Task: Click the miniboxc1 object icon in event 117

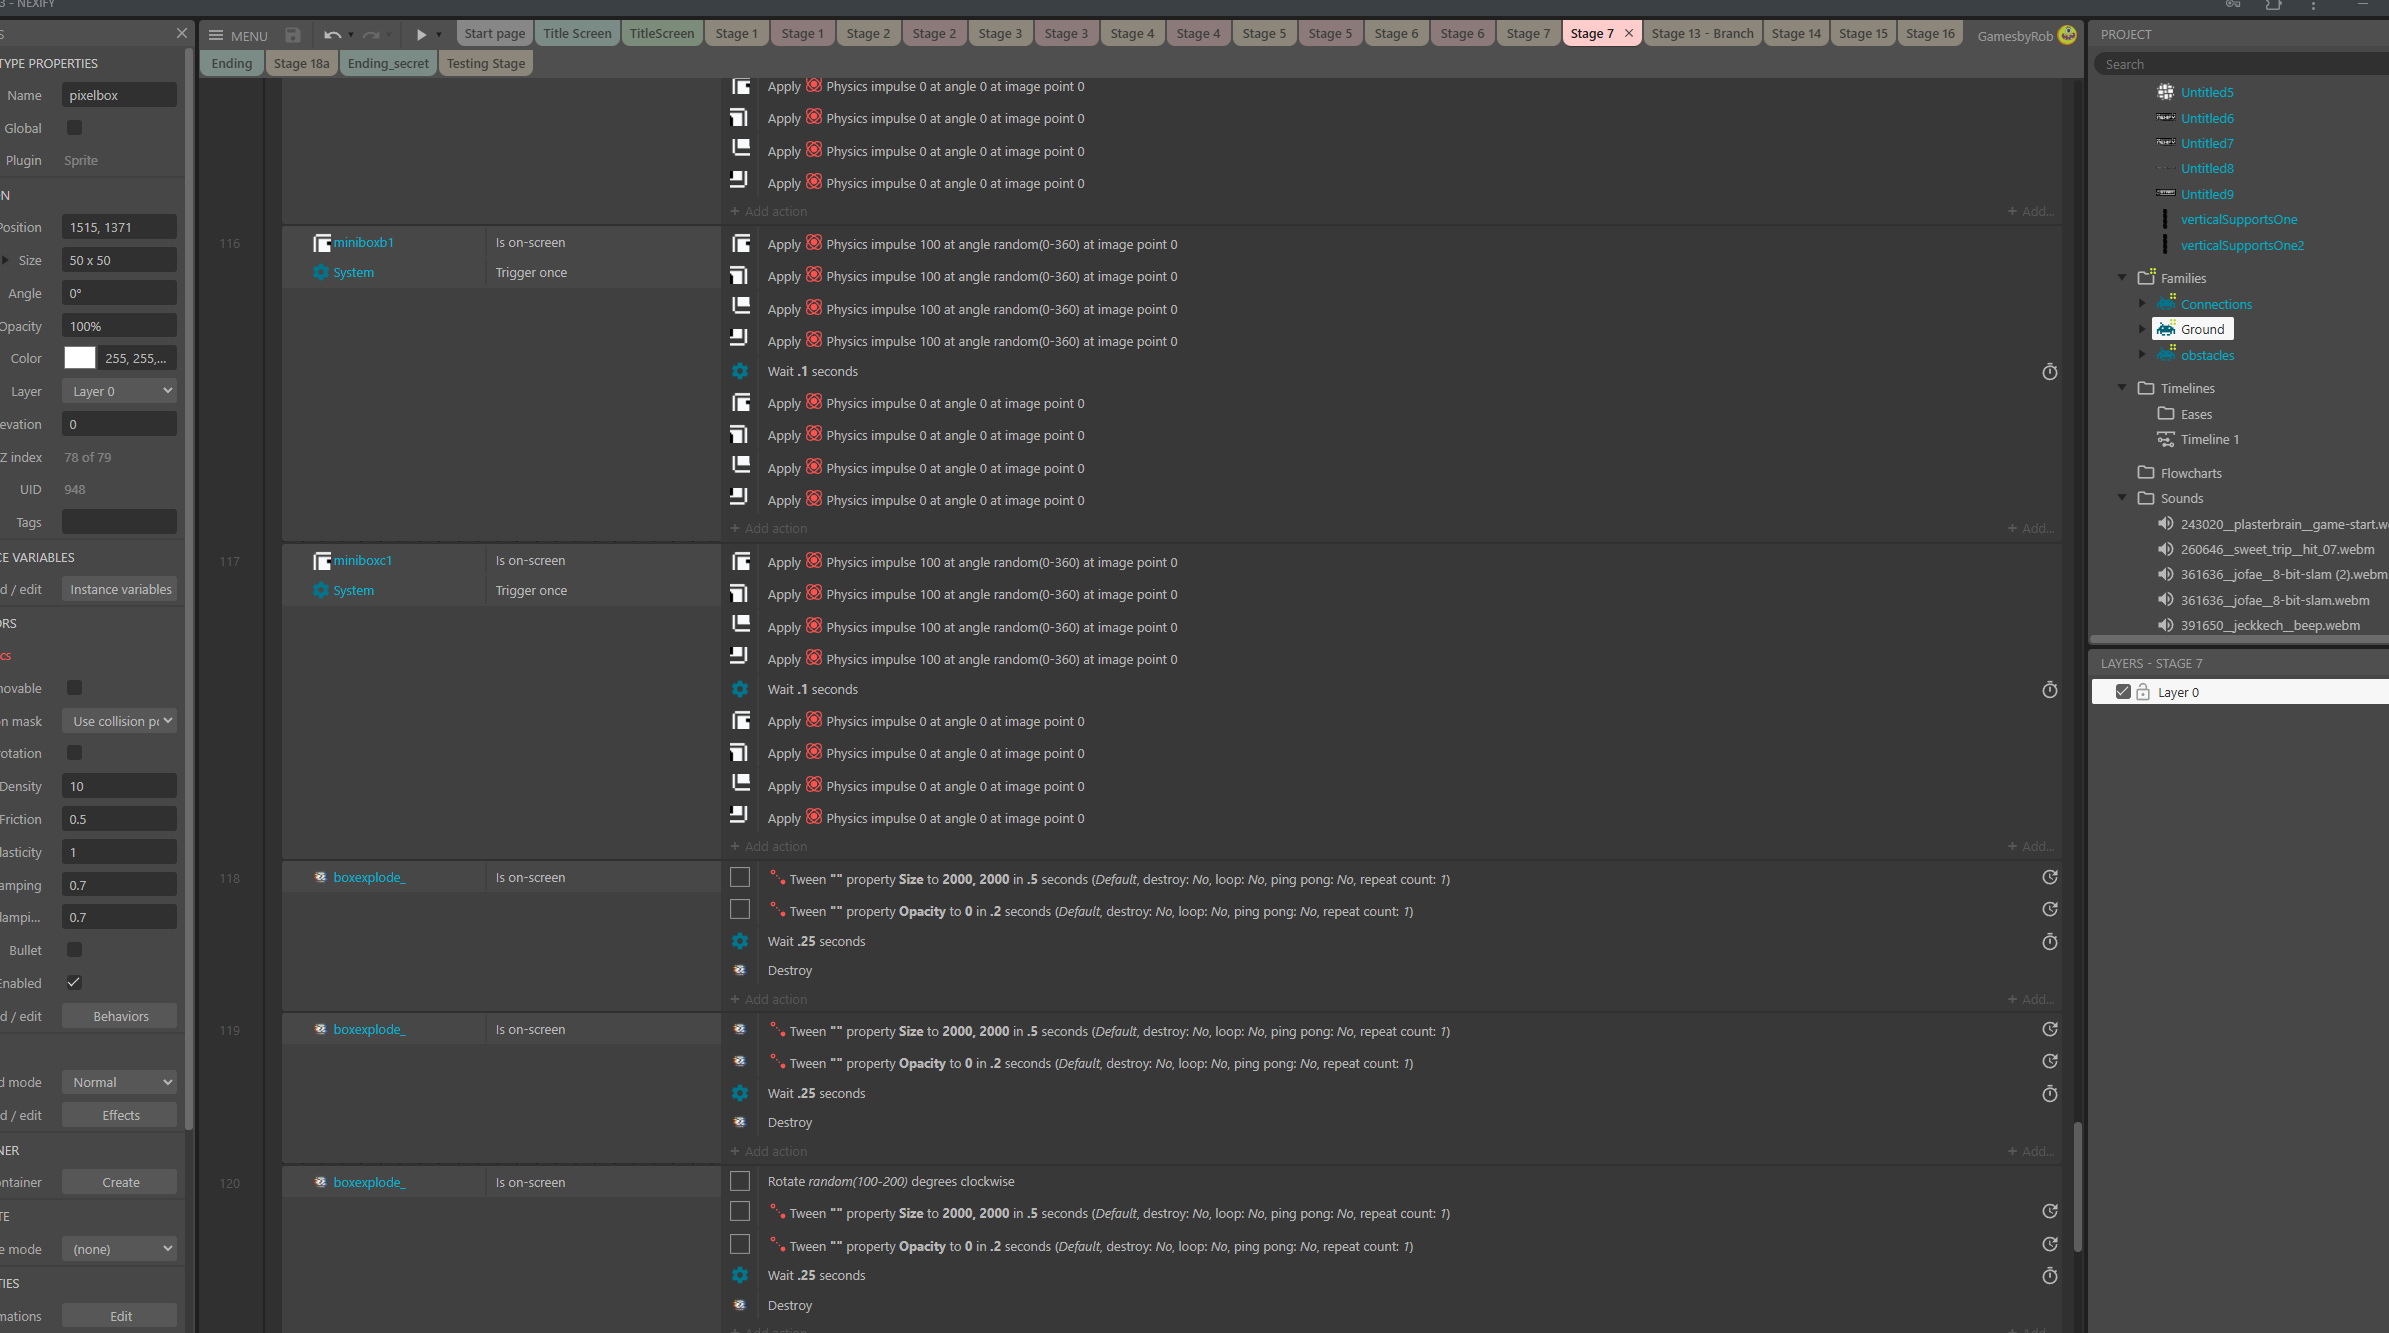Action: [x=321, y=561]
